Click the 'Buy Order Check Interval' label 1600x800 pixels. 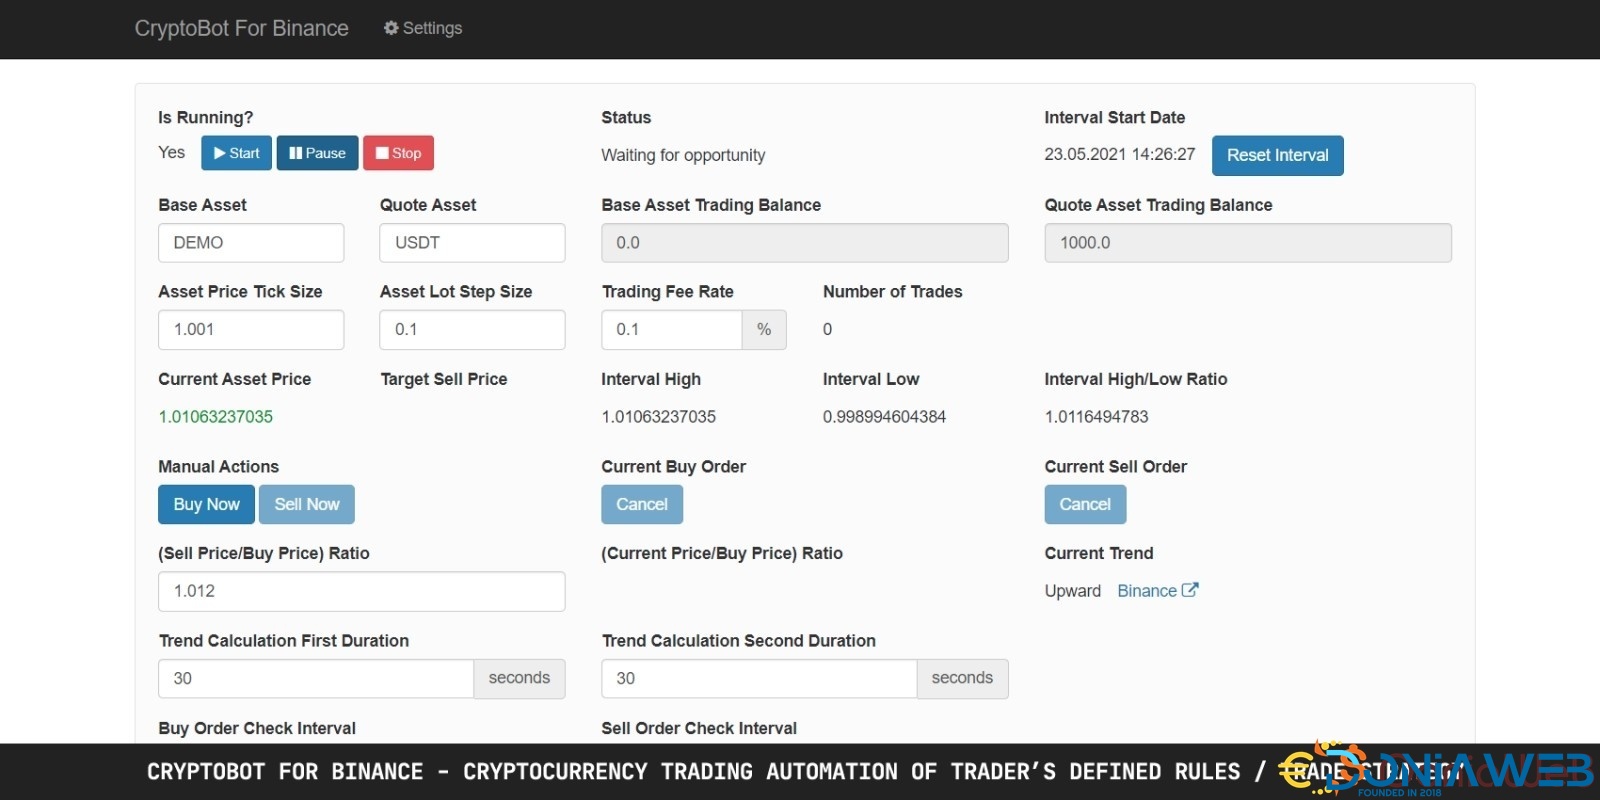coord(257,728)
